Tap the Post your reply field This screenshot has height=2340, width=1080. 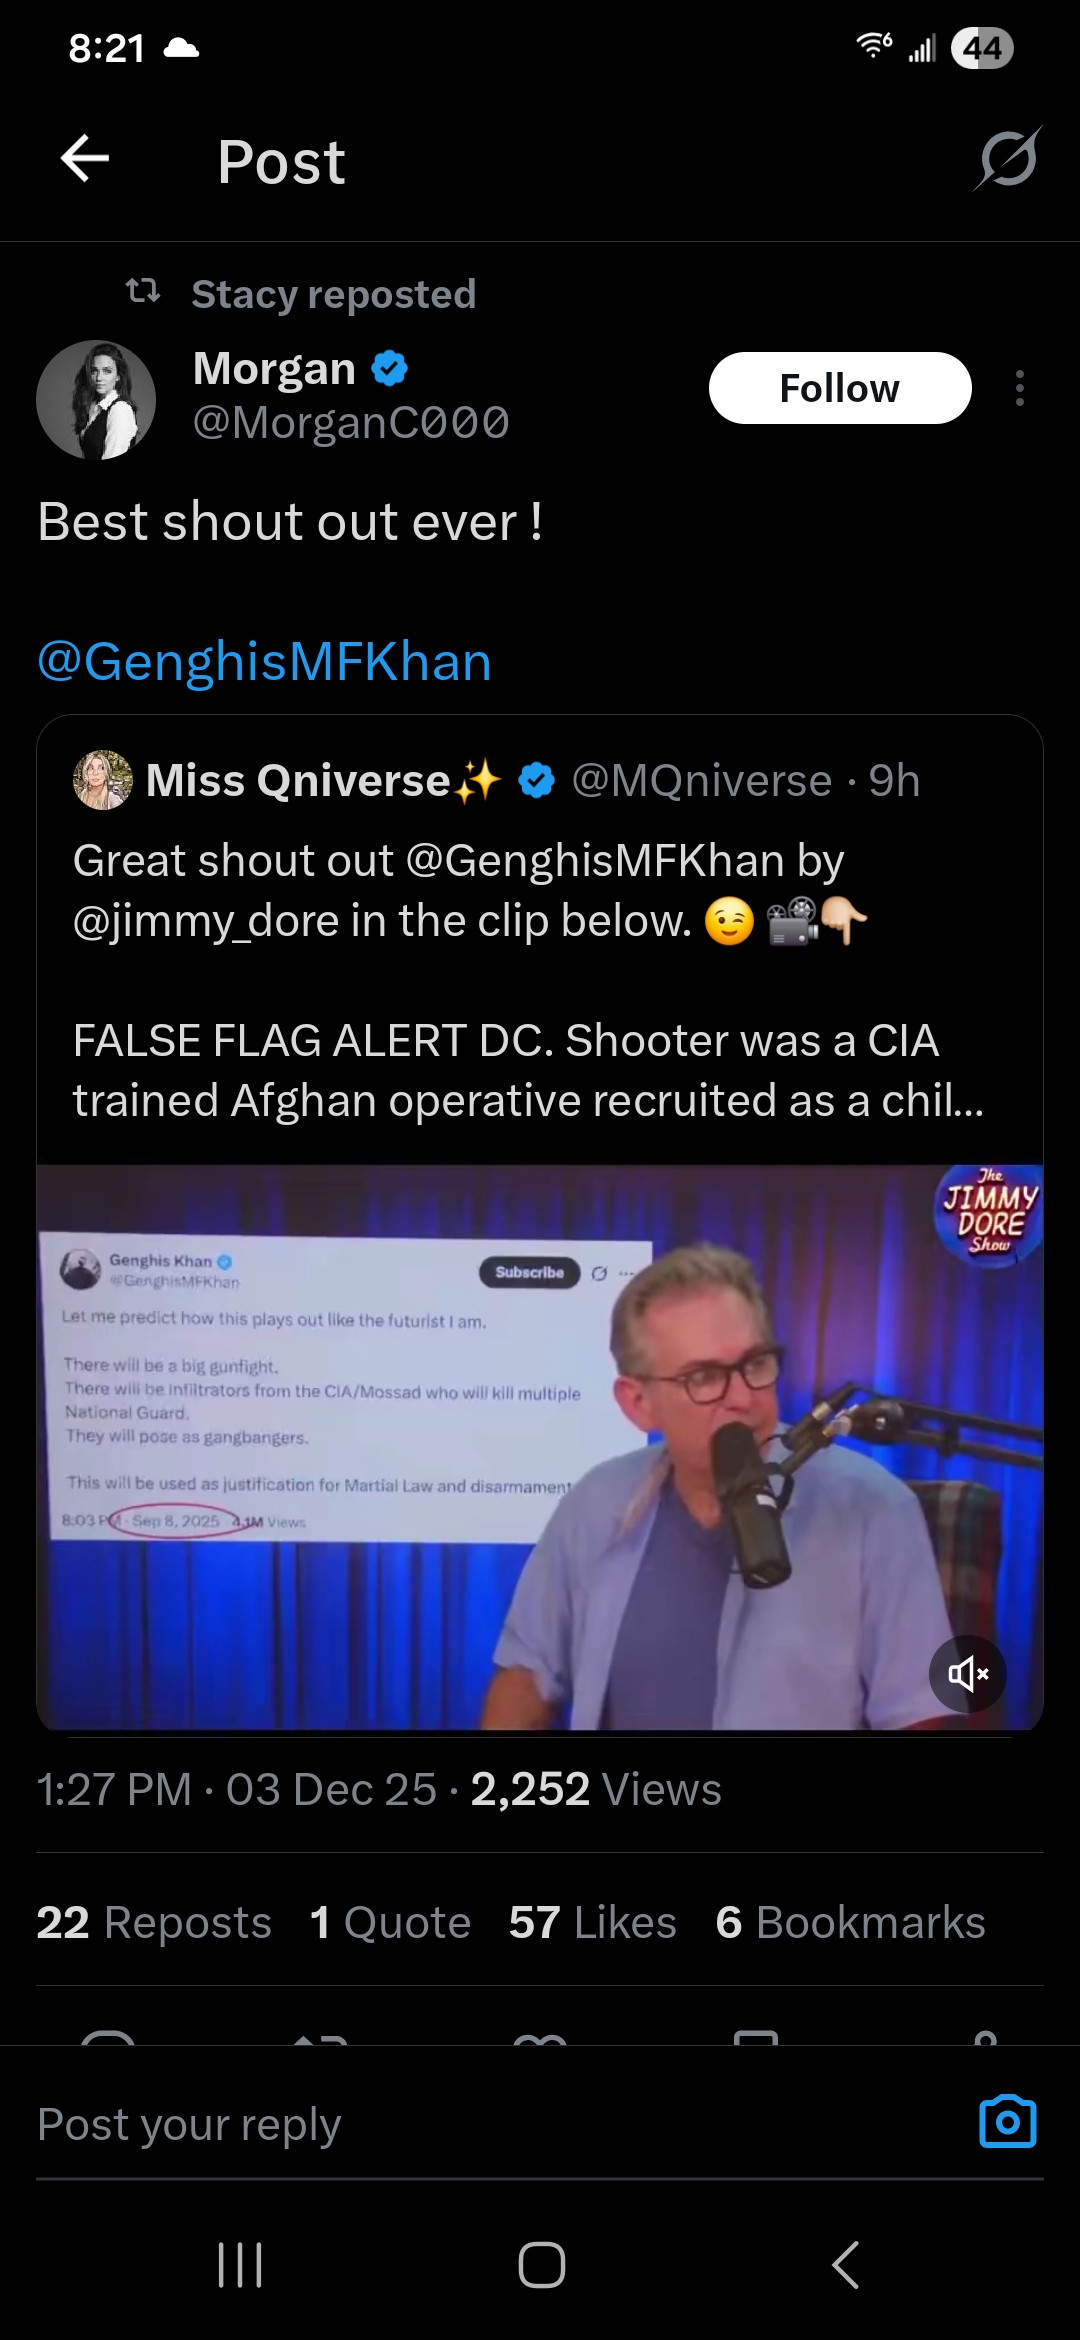pyautogui.click(x=450, y=2124)
